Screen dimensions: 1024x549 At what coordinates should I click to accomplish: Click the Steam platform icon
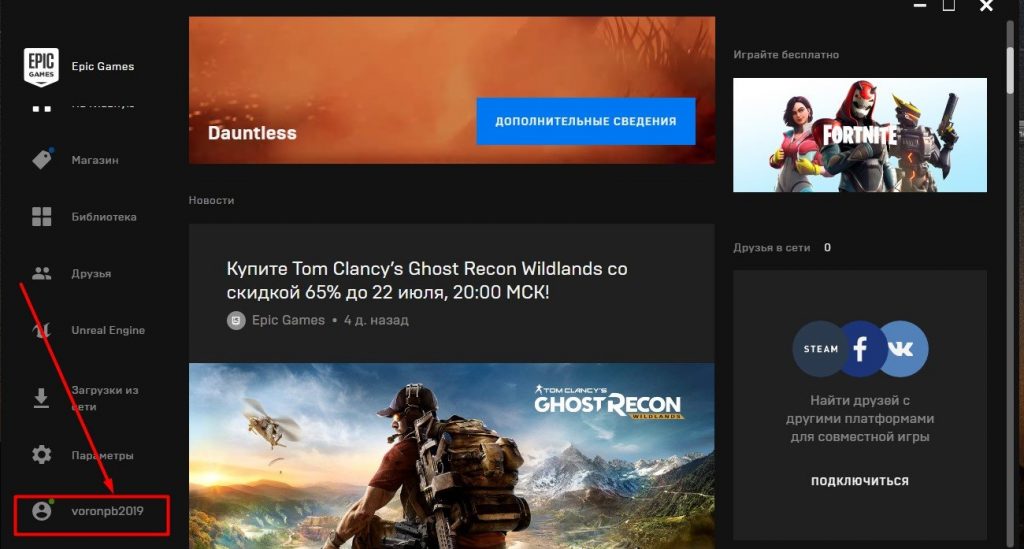[821, 349]
